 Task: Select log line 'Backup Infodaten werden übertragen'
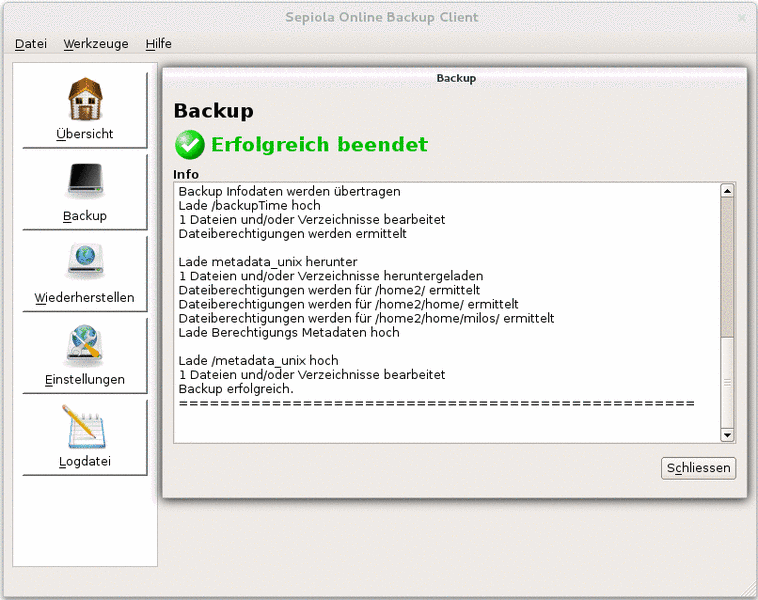pos(290,191)
